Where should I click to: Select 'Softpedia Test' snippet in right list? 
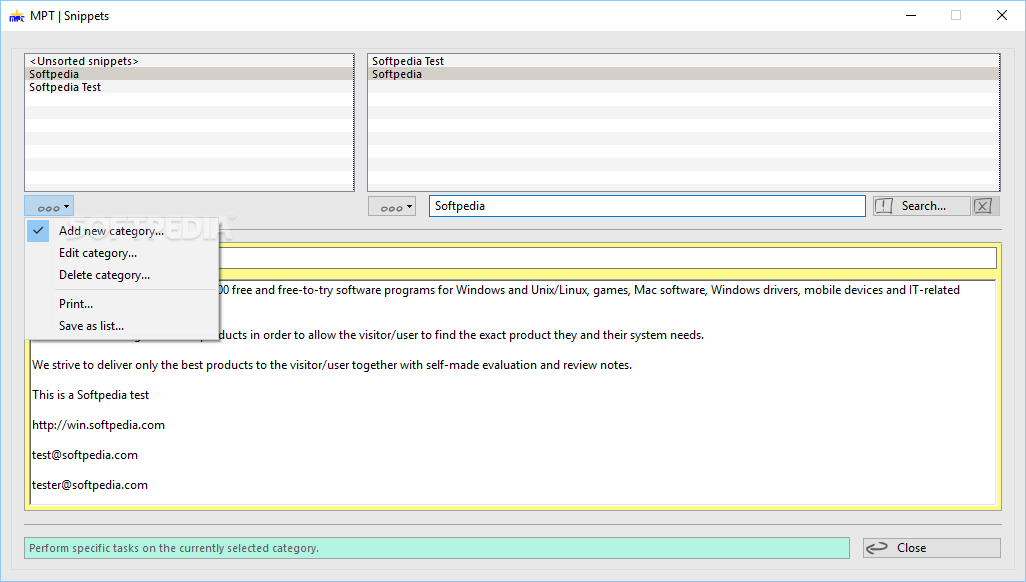click(x=683, y=61)
